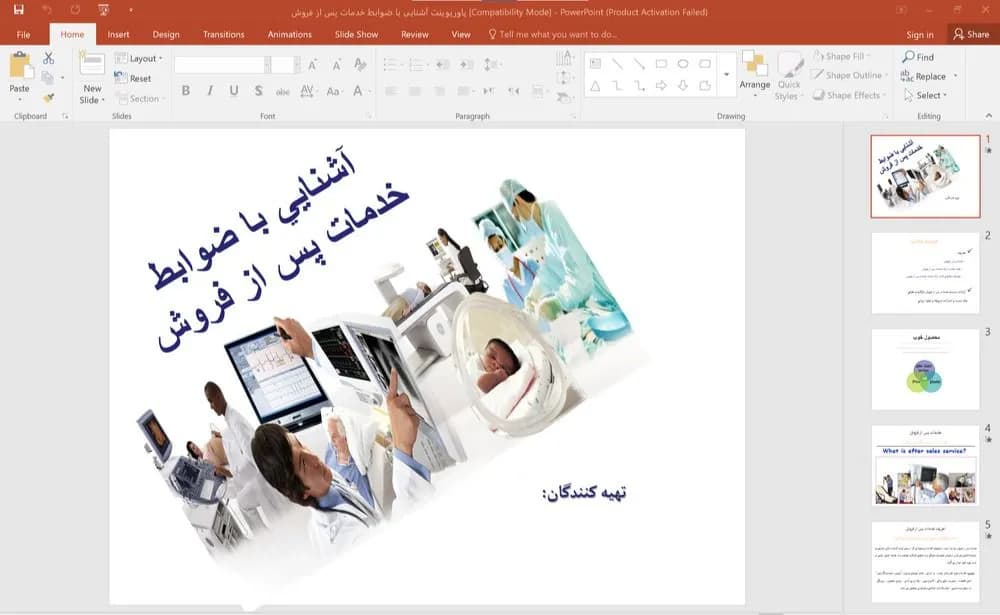The image size is (1000, 615).
Task: Click the Find button
Action: (918, 57)
